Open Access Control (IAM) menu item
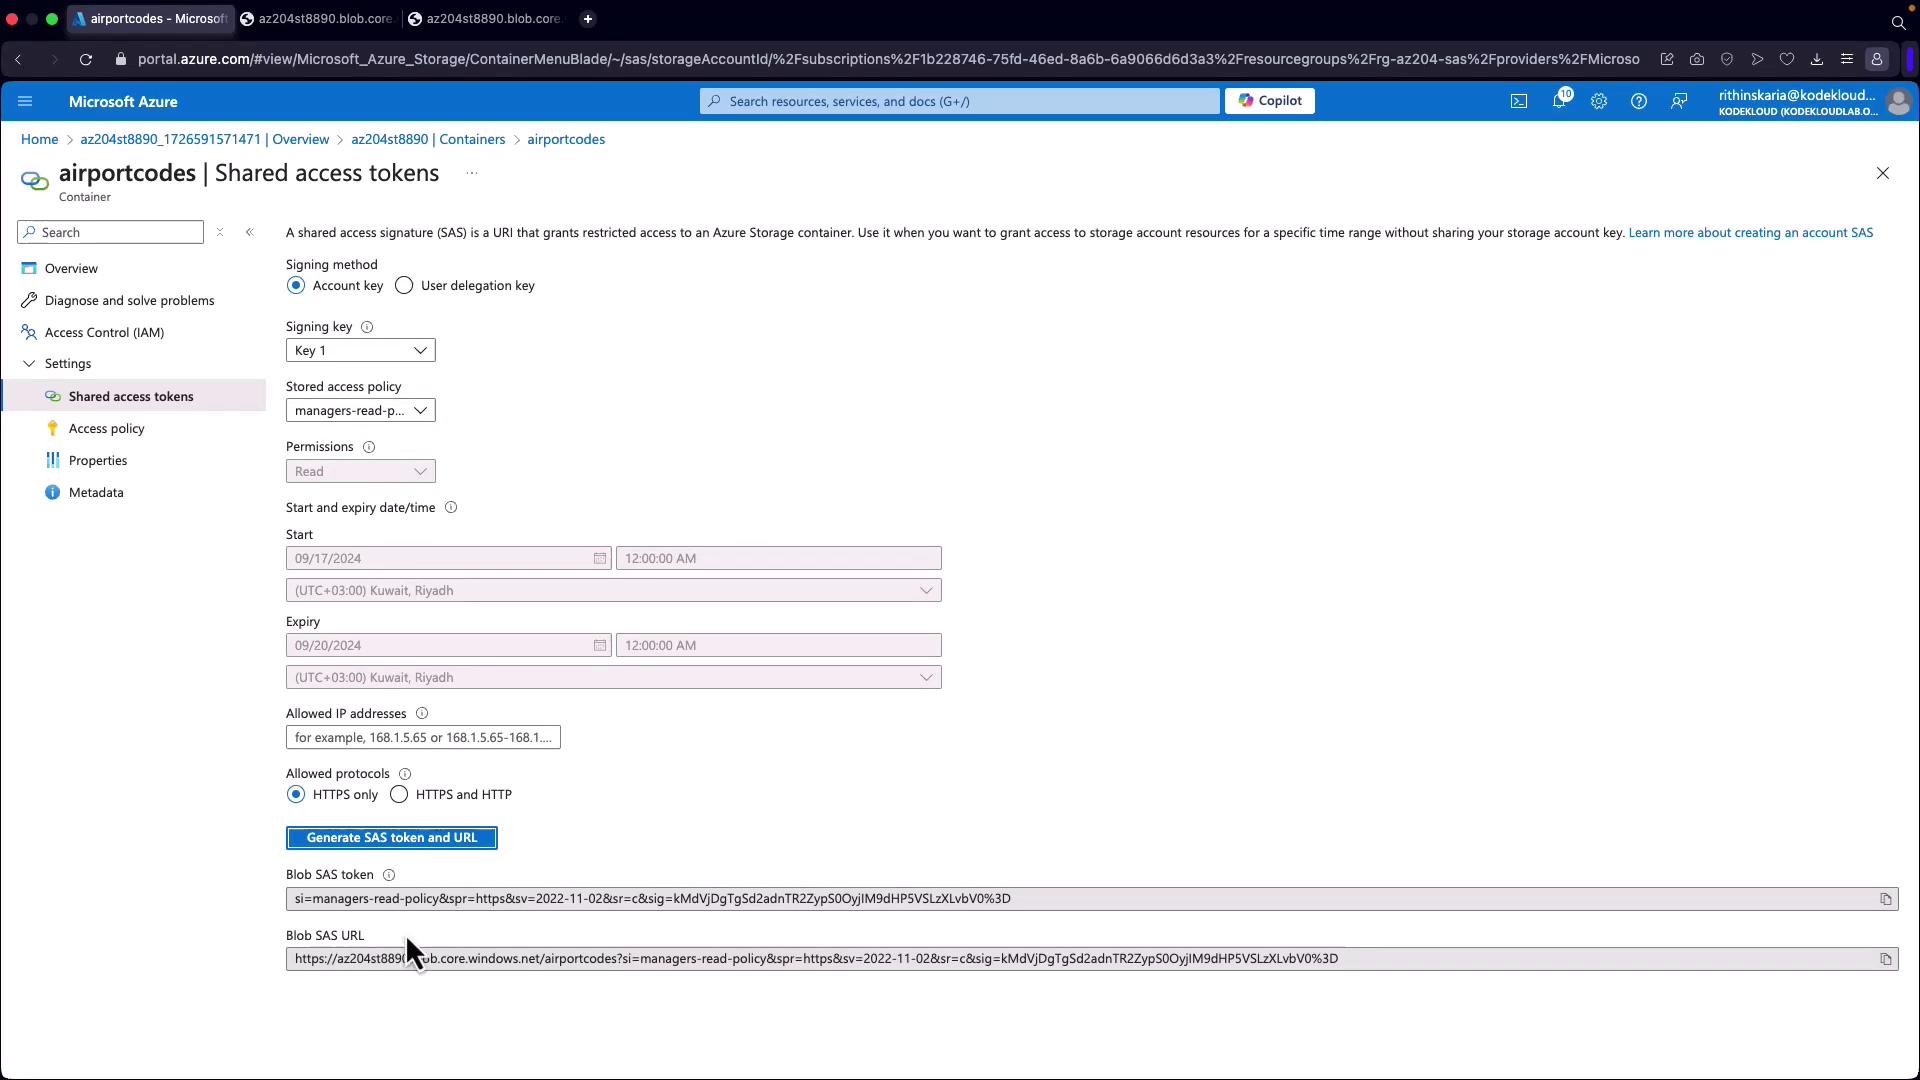This screenshot has height=1080, width=1920. (104, 332)
